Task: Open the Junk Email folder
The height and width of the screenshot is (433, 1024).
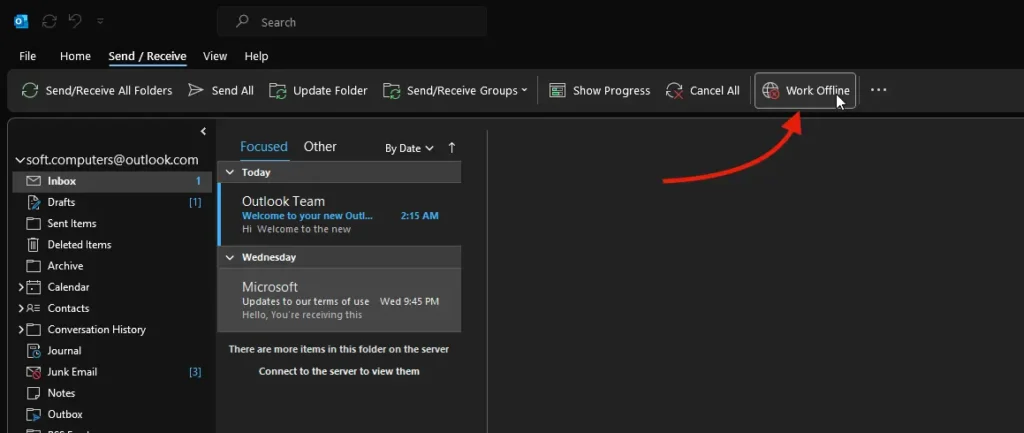Action: [x=72, y=372]
